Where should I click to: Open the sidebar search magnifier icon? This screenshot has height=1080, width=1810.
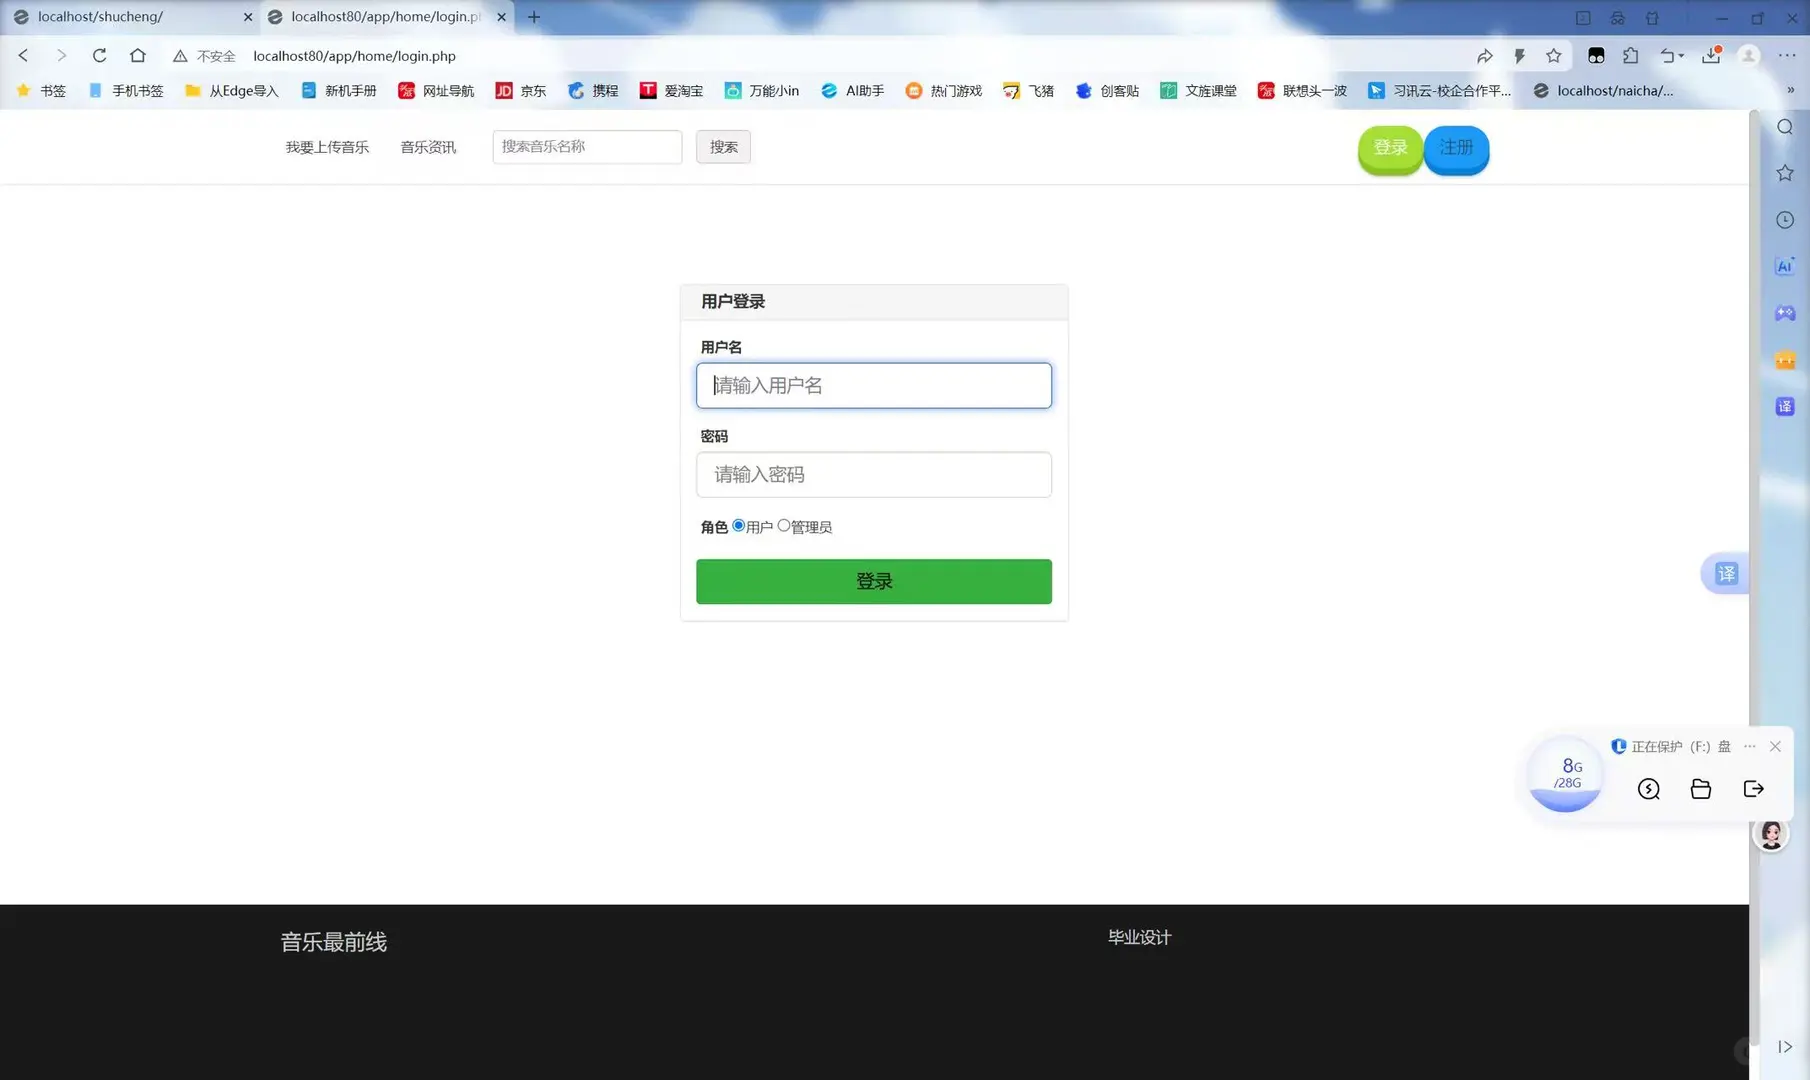tap(1785, 127)
